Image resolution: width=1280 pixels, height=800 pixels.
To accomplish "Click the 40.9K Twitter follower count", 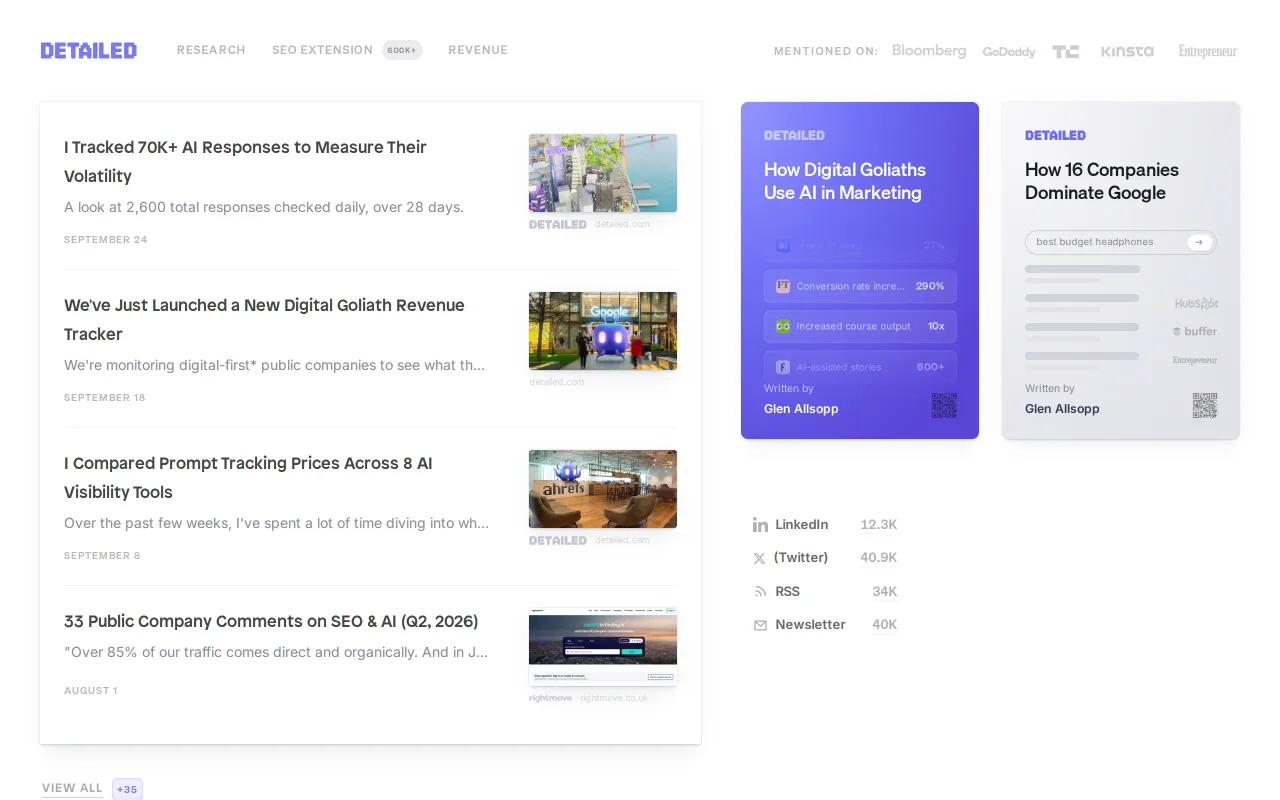I will point(879,558).
